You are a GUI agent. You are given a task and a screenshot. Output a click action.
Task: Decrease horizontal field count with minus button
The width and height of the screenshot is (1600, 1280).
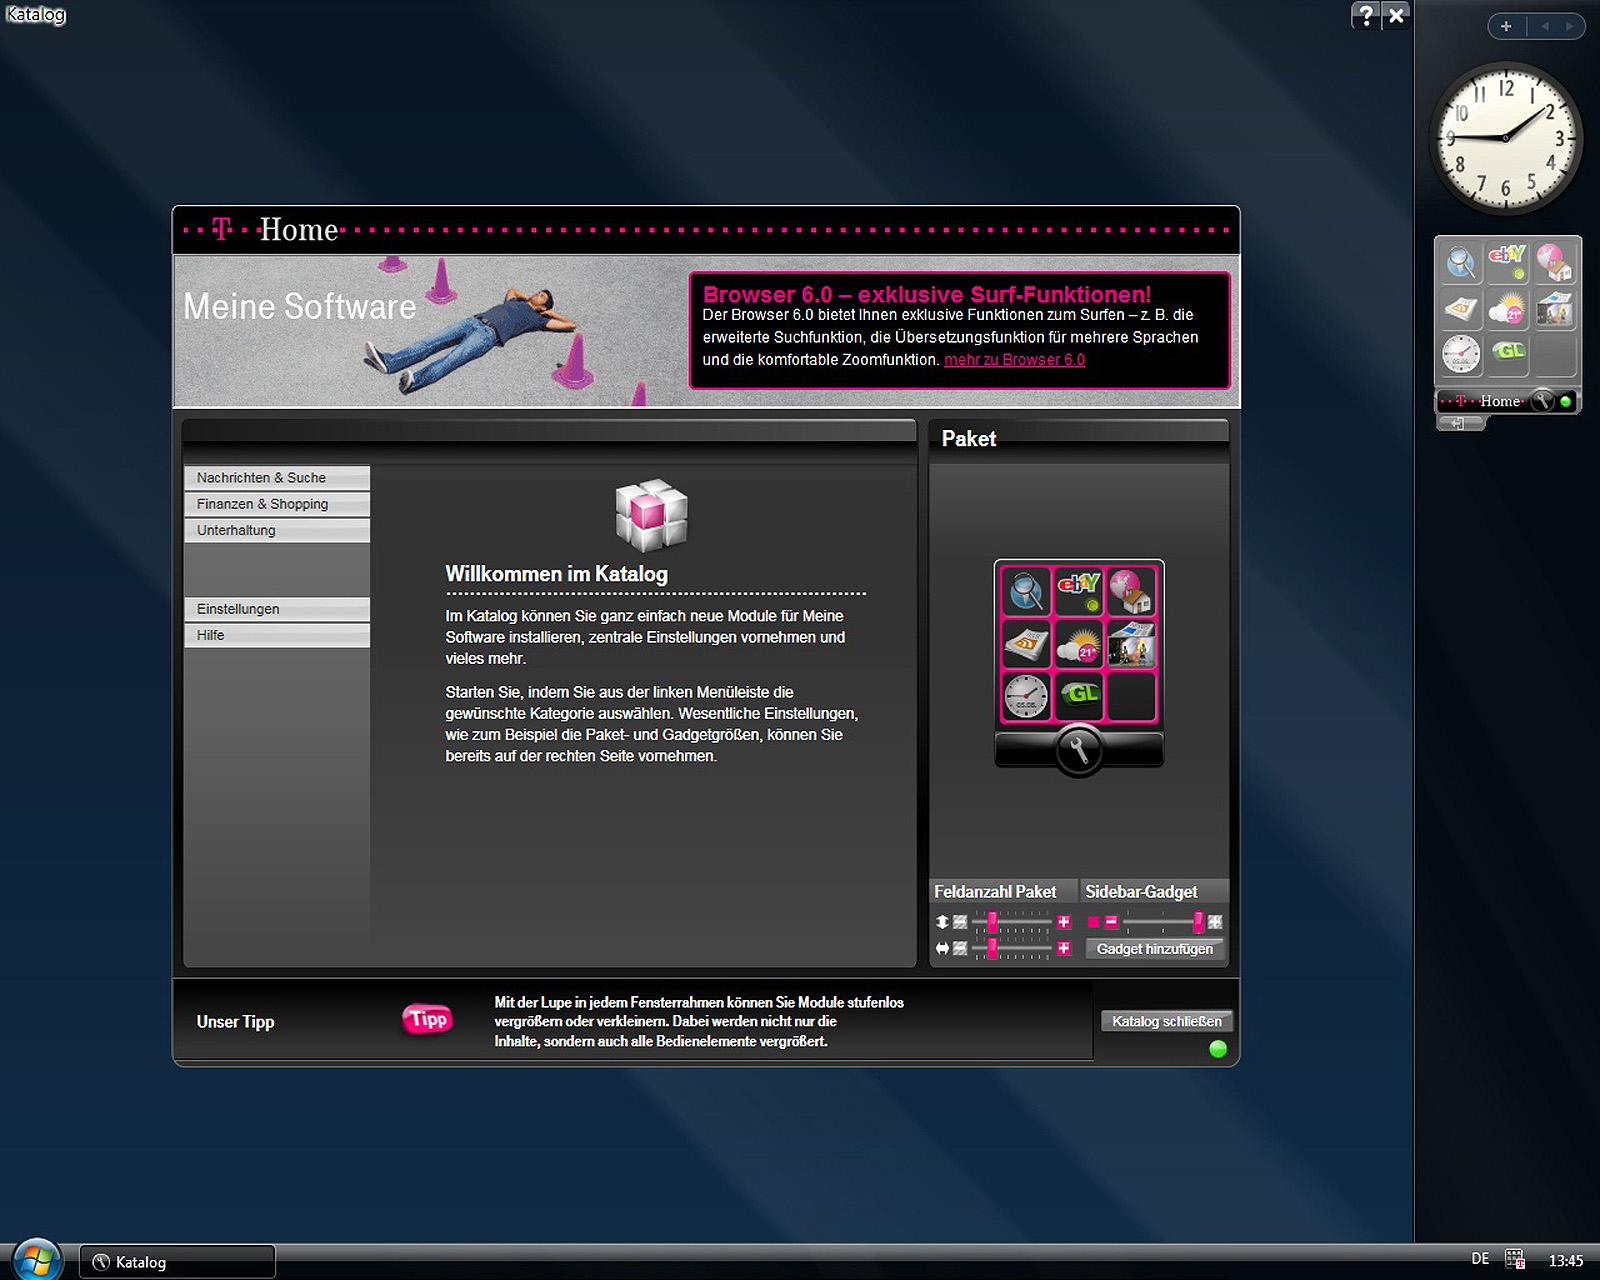pyautogui.click(x=960, y=948)
